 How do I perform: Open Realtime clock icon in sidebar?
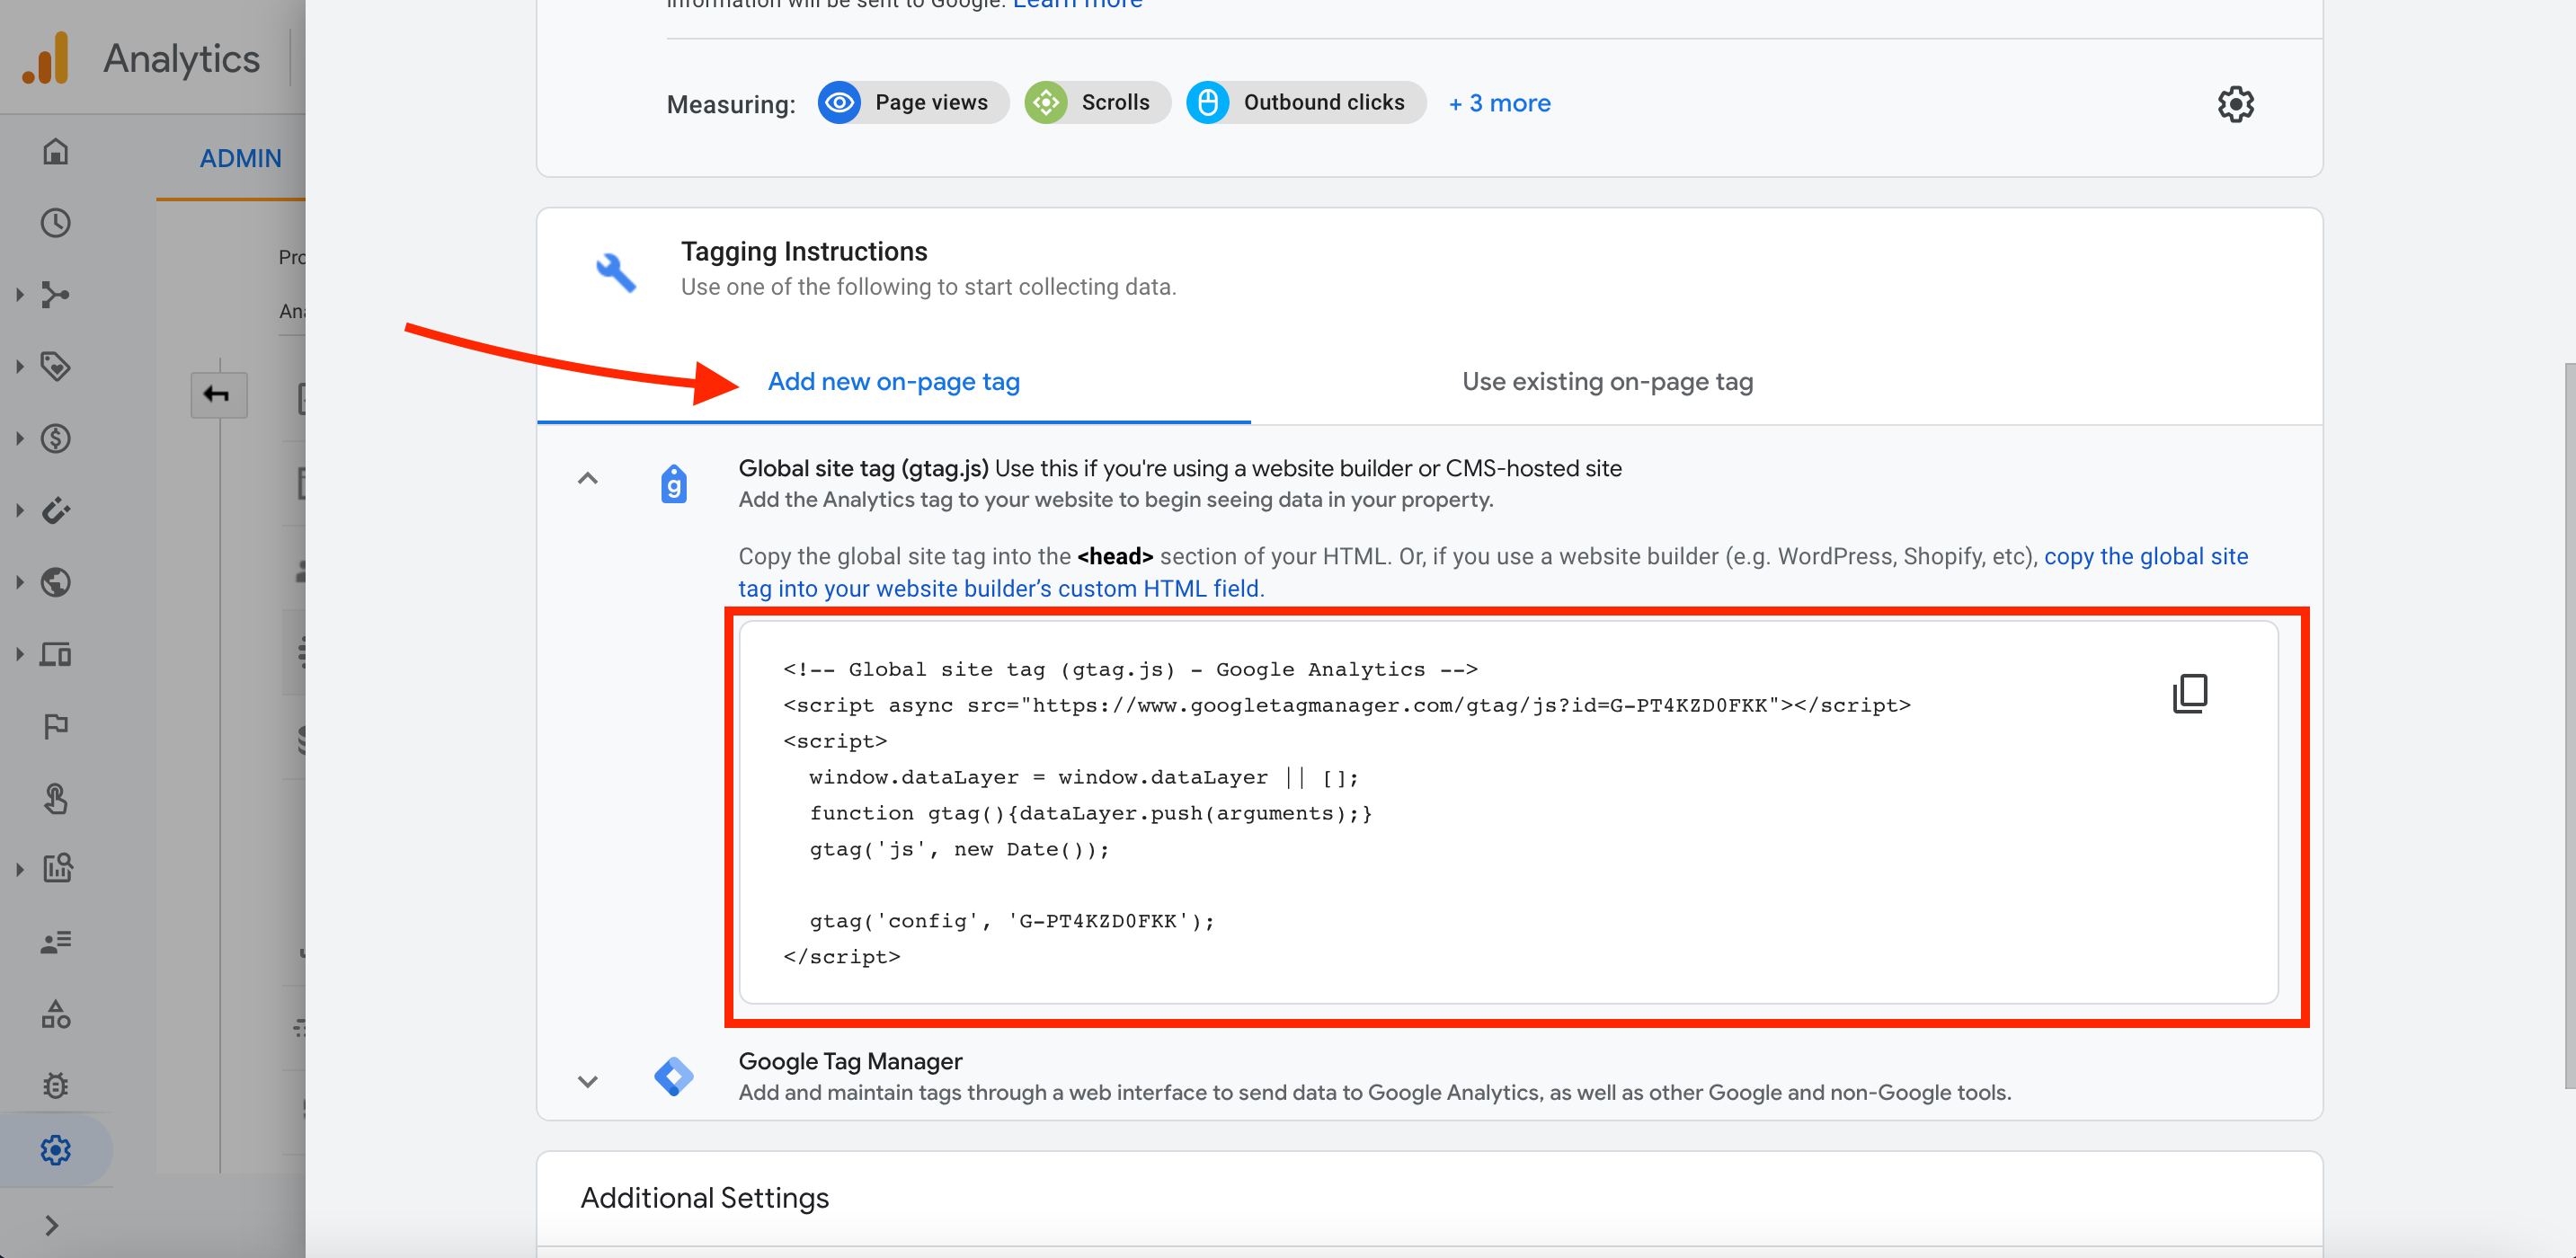[x=56, y=223]
